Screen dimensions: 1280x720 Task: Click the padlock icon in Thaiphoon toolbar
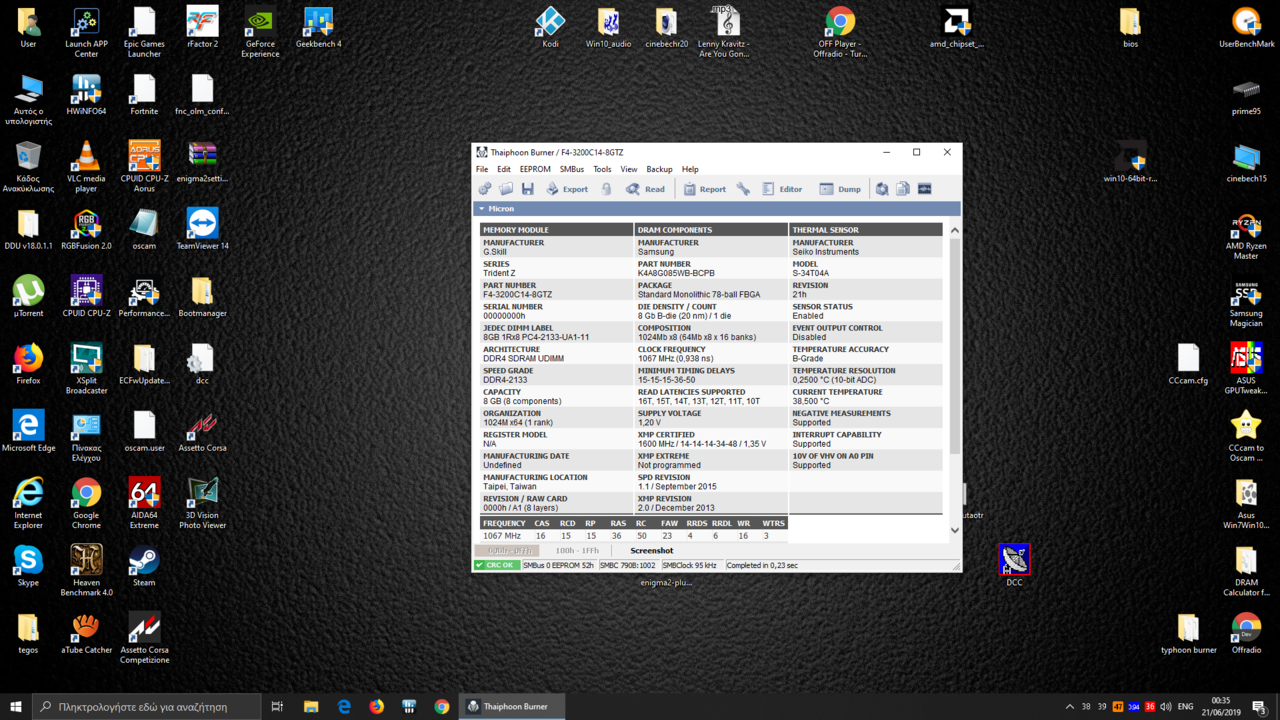(x=606, y=189)
